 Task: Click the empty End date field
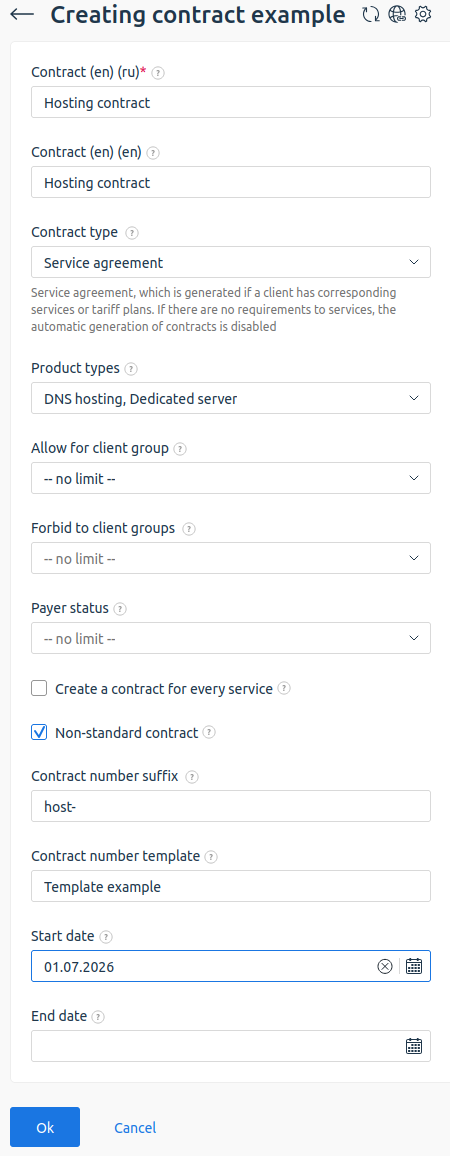tap(231, 1046)
